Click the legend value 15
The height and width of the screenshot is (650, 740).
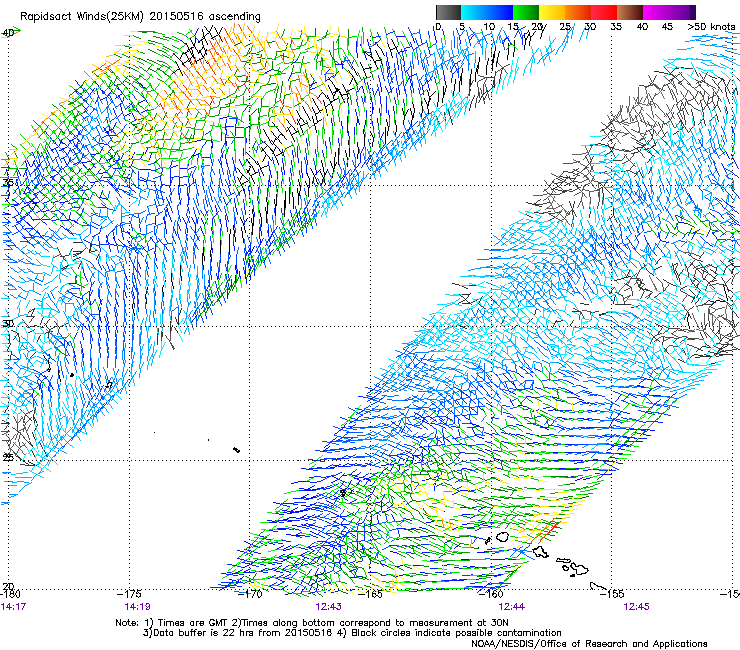point(514,27)
